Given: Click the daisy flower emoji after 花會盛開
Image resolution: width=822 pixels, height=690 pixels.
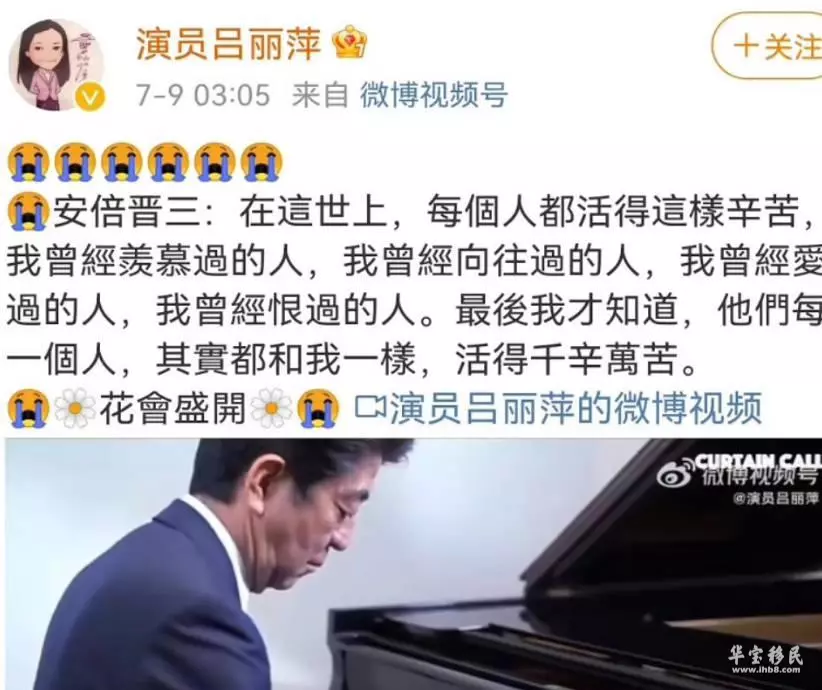Looking at the screenshot, I should (x=272, y=408).
